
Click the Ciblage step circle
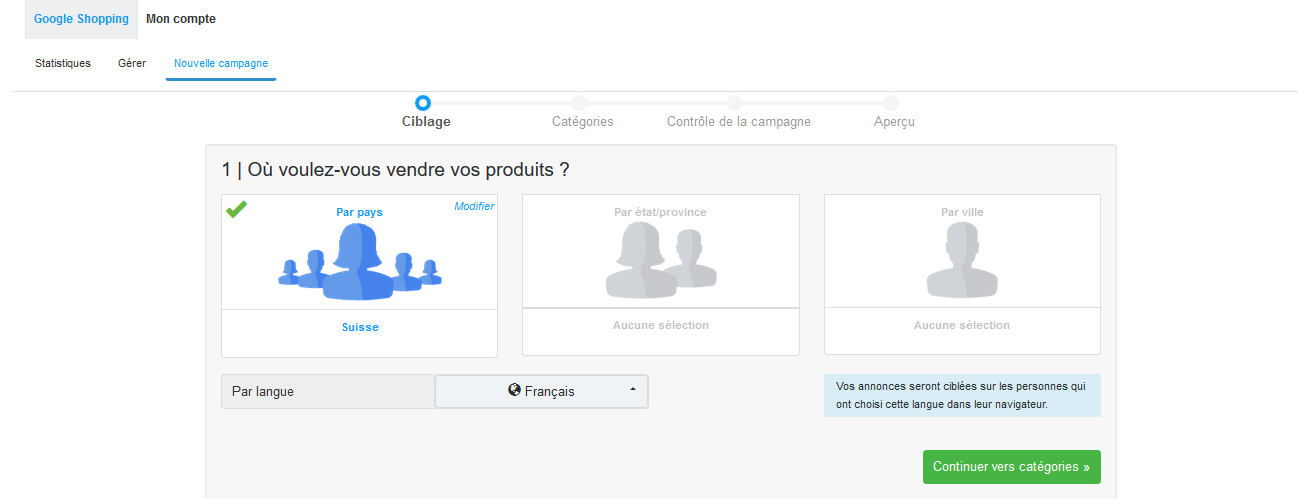tap(423, 102)
